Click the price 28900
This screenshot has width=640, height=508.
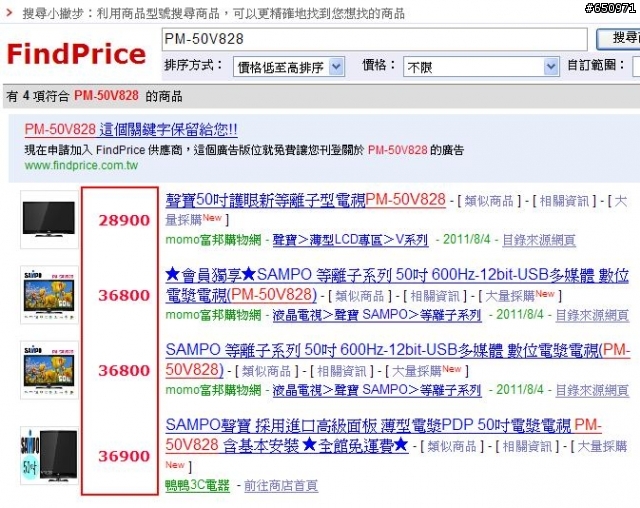coord(124,220)
